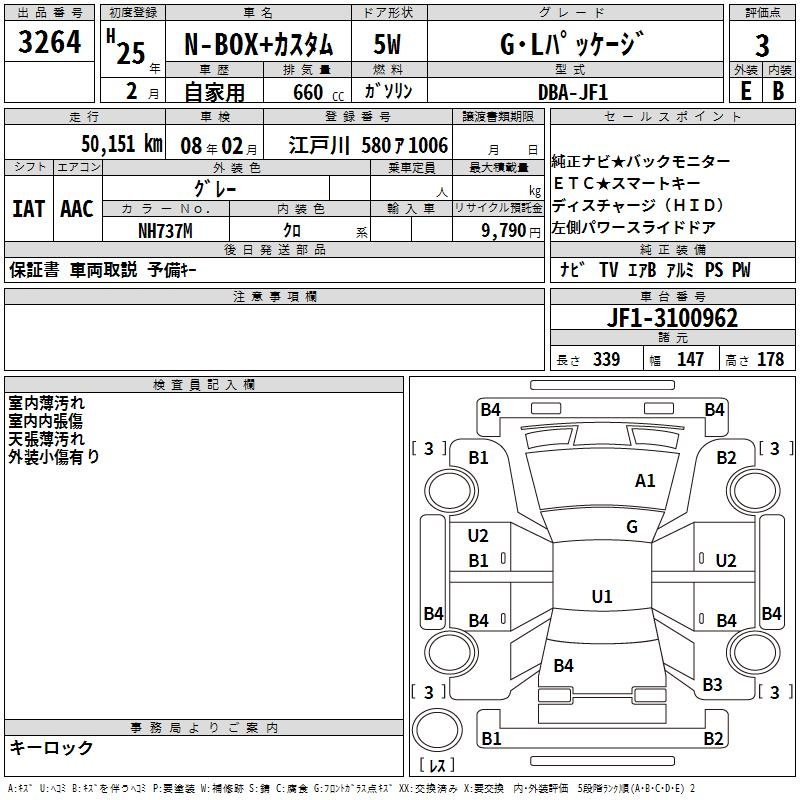Click windshield mark A1 on diagram
The width and height of the screenshot is (800, 800).
(x=645, y=481)
